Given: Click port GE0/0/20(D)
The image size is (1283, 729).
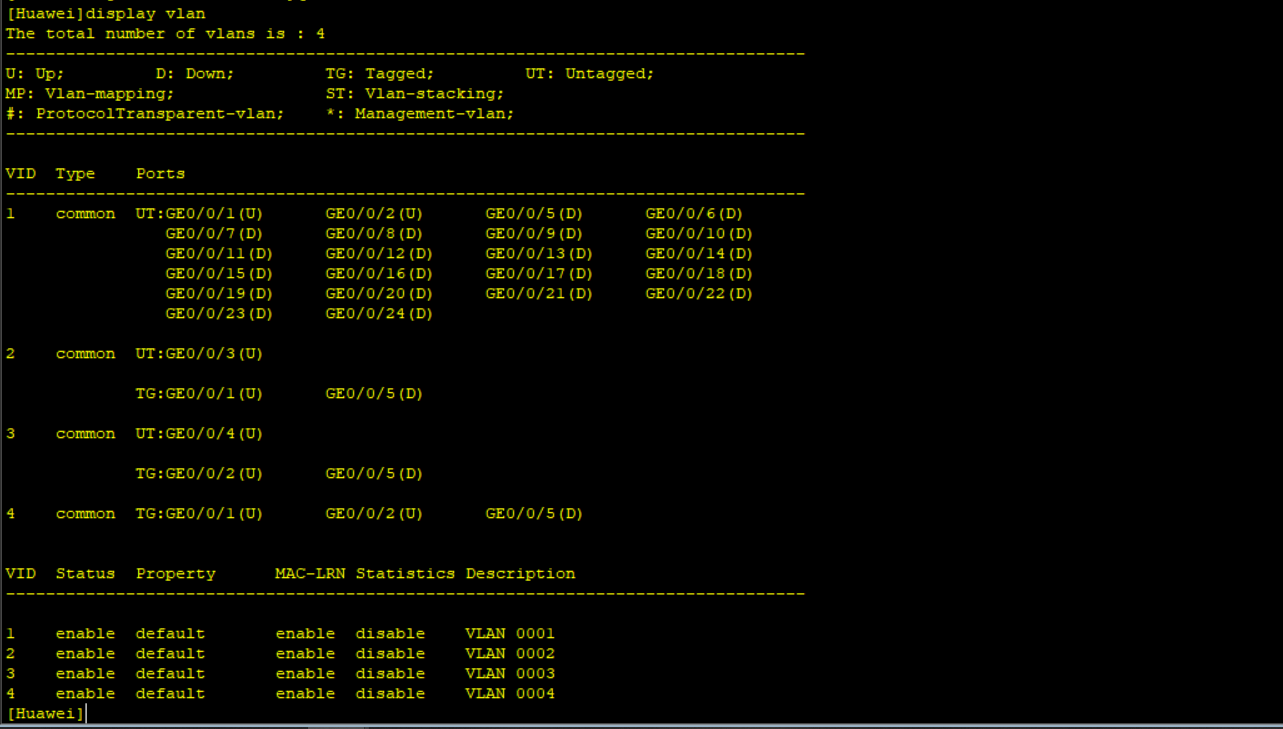Looking at the screenshot, I should click(x=379, y=293).
